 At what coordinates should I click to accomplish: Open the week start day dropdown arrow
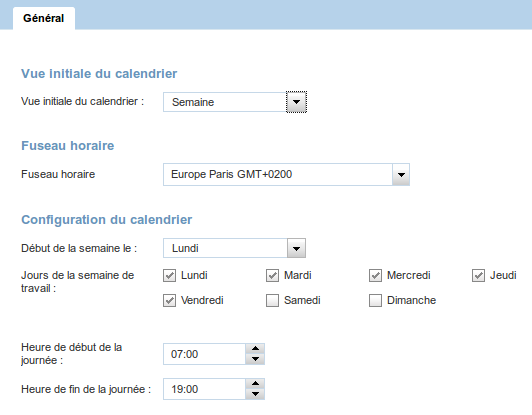tap(296, 248)
